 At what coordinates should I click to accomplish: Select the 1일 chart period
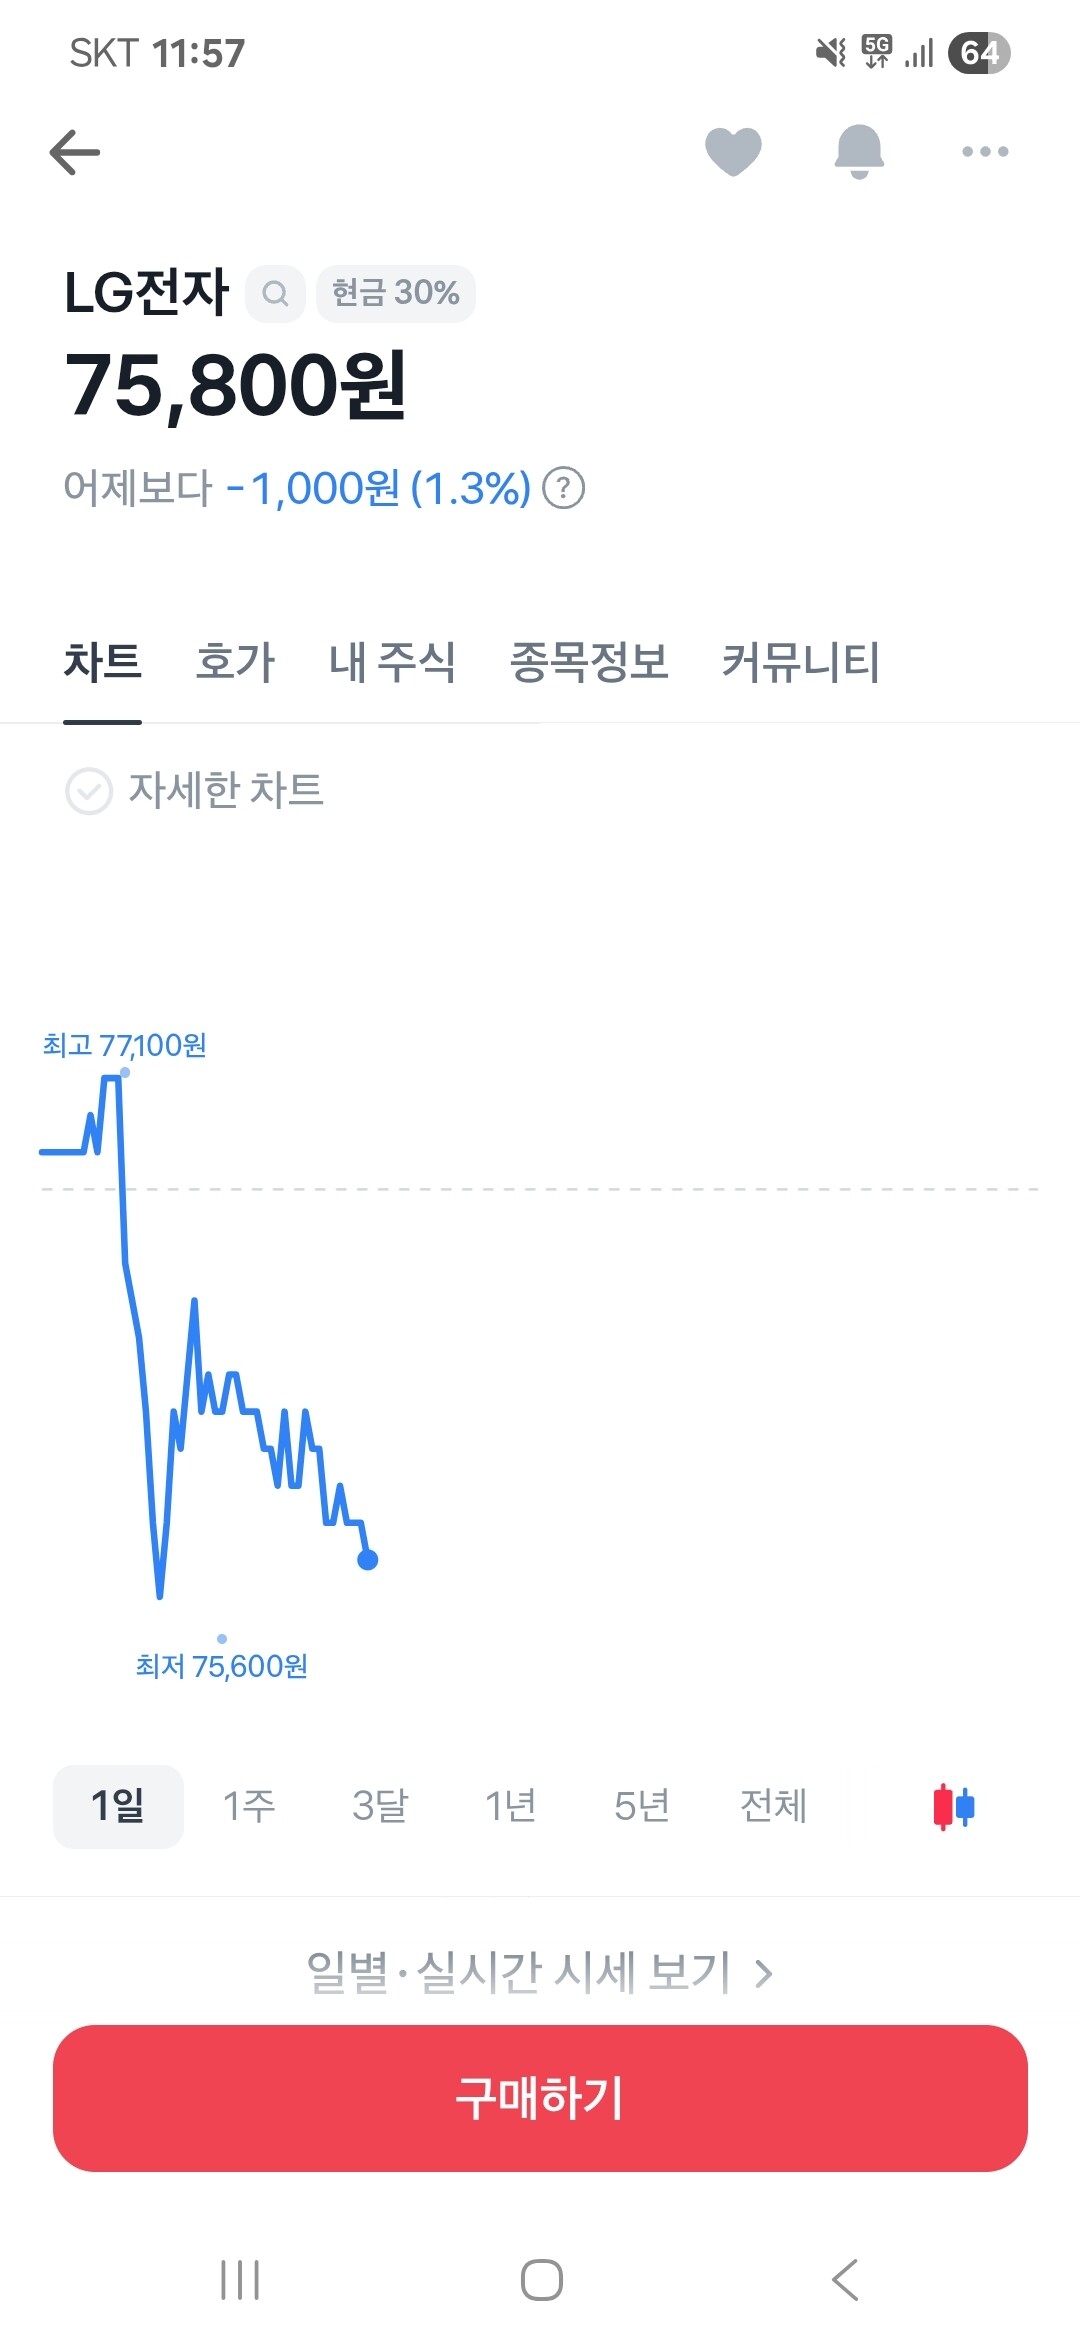click(118, 1806)
